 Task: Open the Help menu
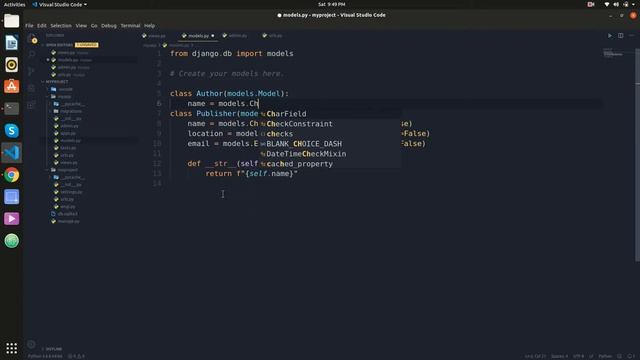(149, 25)
